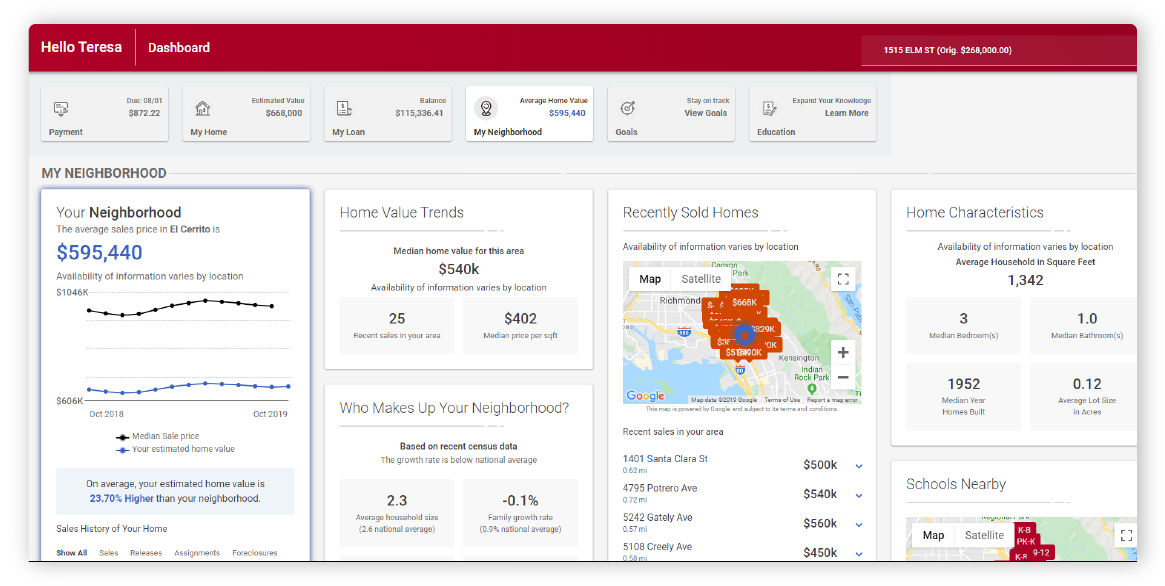The height and width of the screenshot is (586, 1165).
Task: Select the My Neighborhood tab
Action: [530, 114]
